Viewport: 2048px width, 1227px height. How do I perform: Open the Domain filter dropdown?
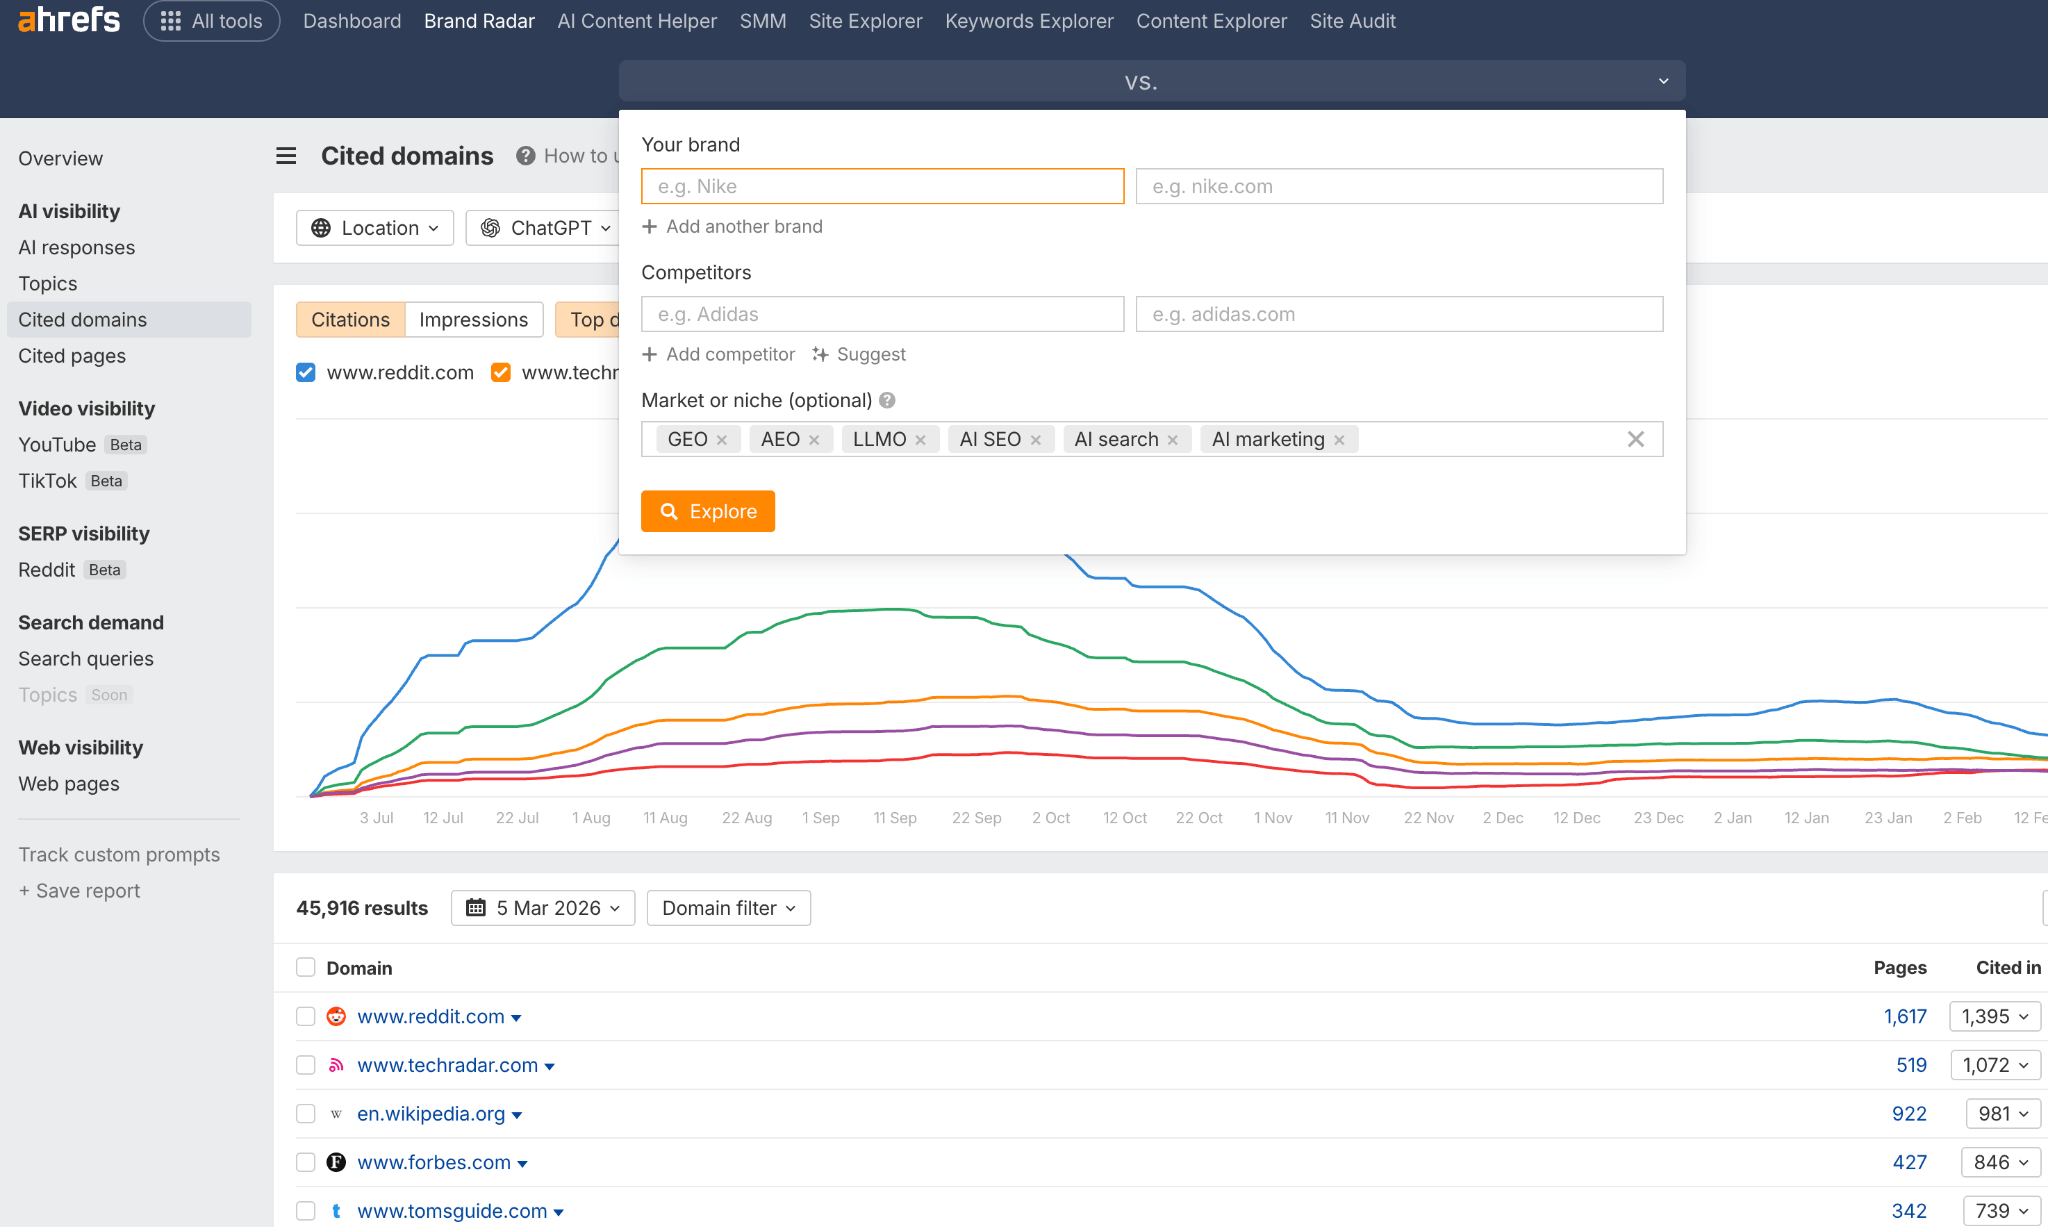point(728,908)
